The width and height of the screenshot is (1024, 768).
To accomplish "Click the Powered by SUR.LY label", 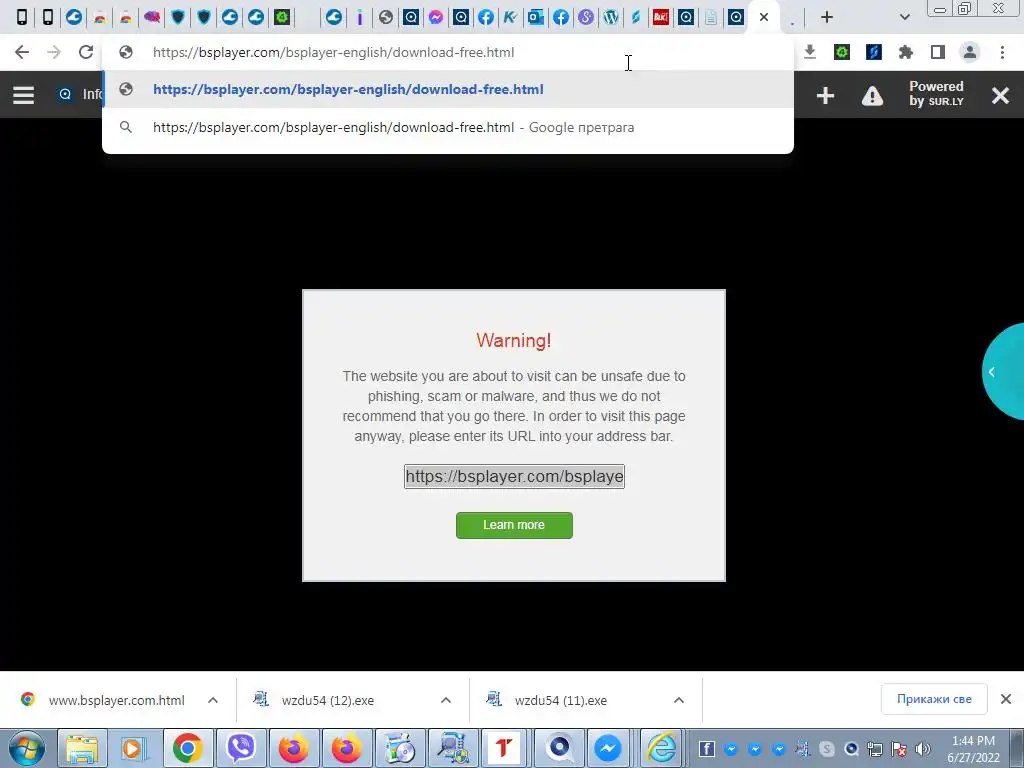I will tap(936, 93).
